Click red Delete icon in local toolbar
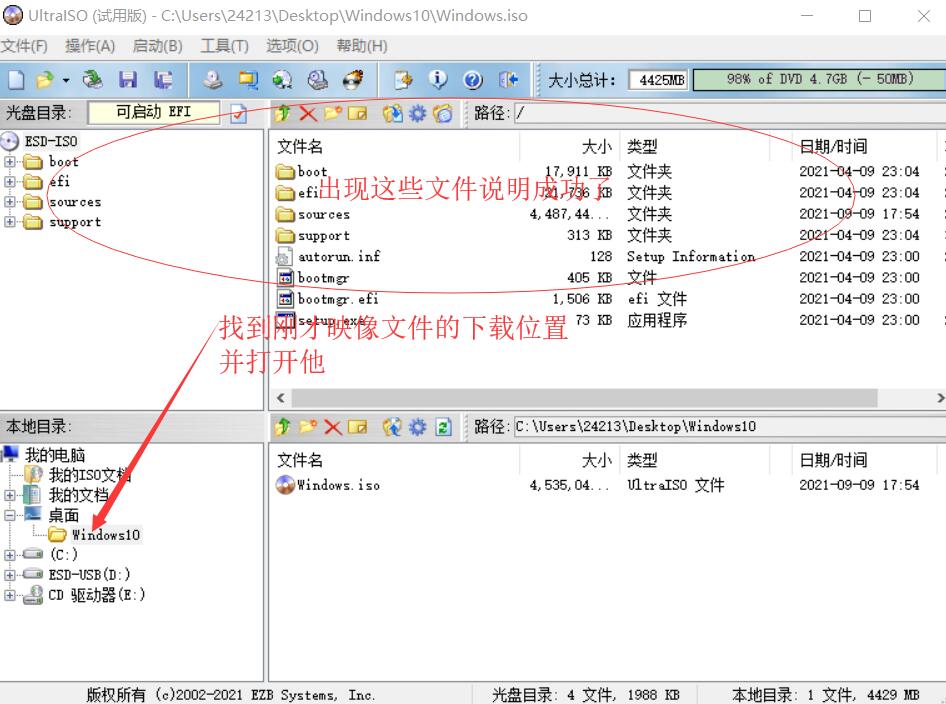This screenshot has height=704, width=946. [x=332, y=427]
